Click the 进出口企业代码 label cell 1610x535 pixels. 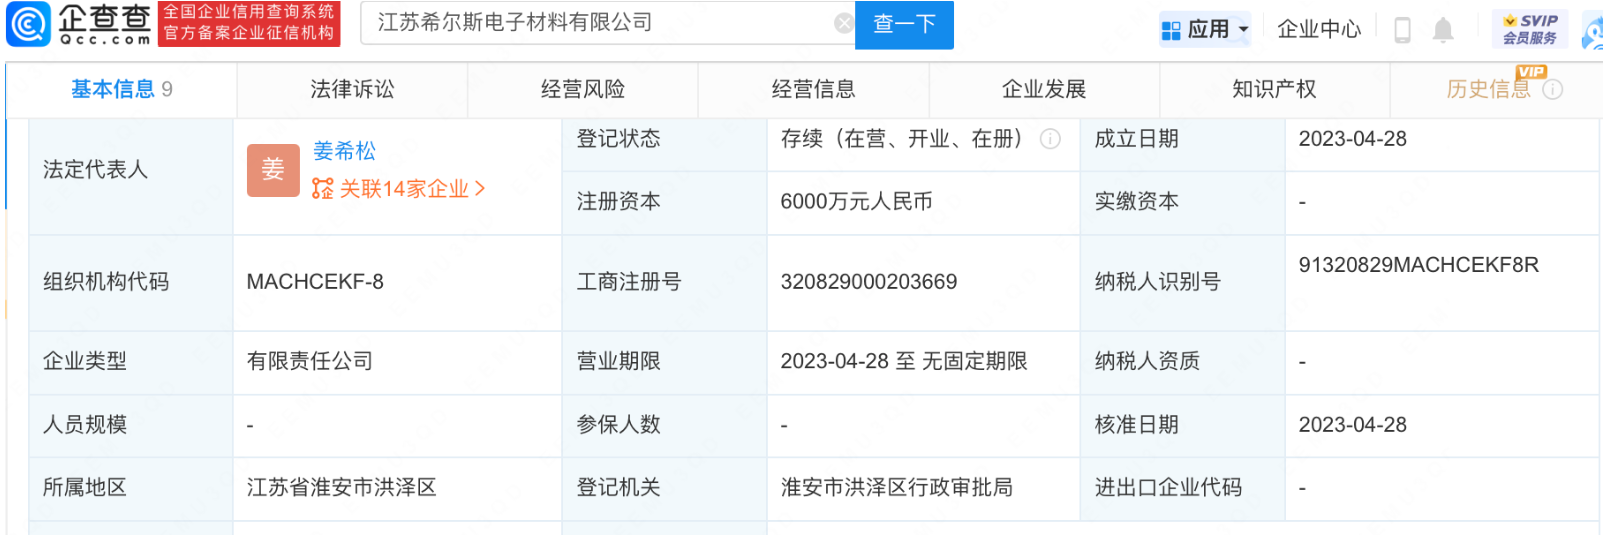[x=1183, y=488]
